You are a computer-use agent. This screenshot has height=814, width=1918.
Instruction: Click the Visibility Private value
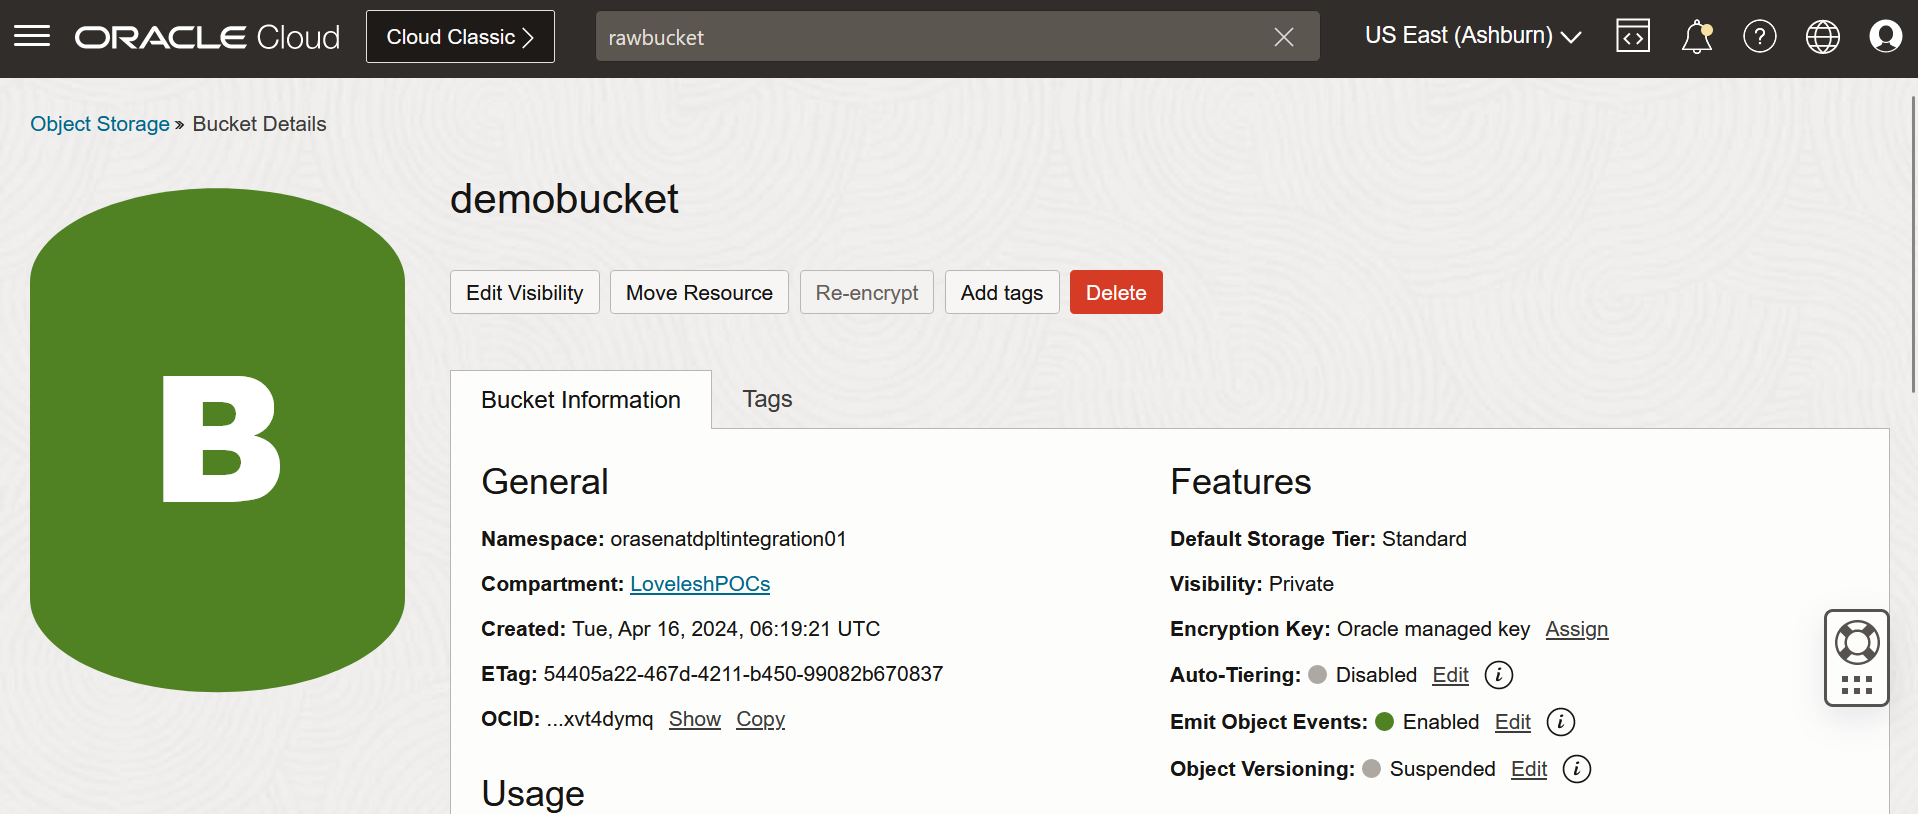(x=1301, y=584)
